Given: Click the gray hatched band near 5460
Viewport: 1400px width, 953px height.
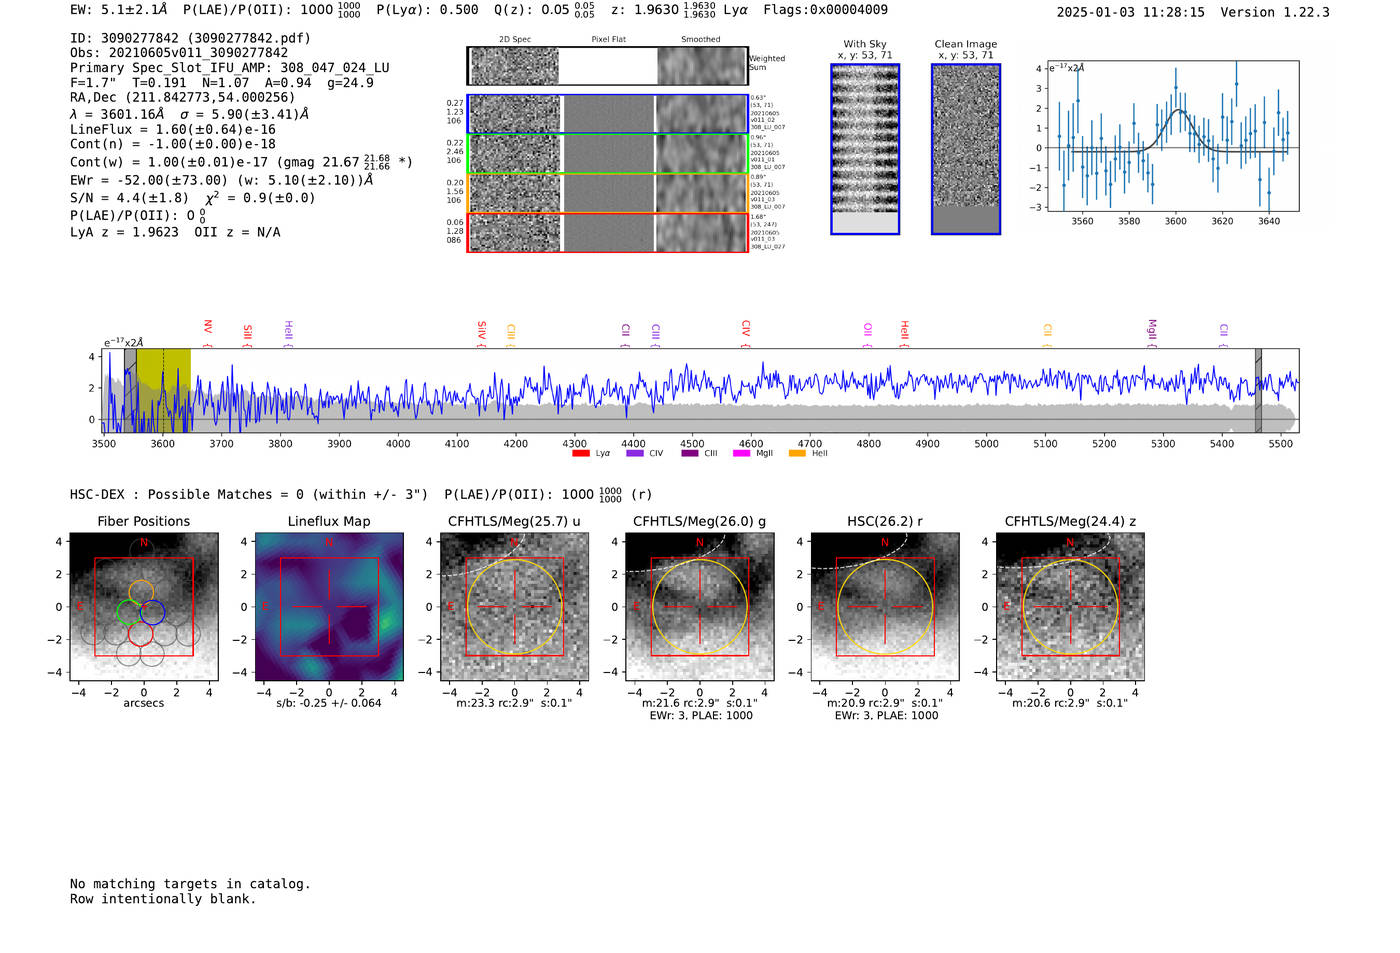Looking at the screenshot, I should [x=1258, y=390].
